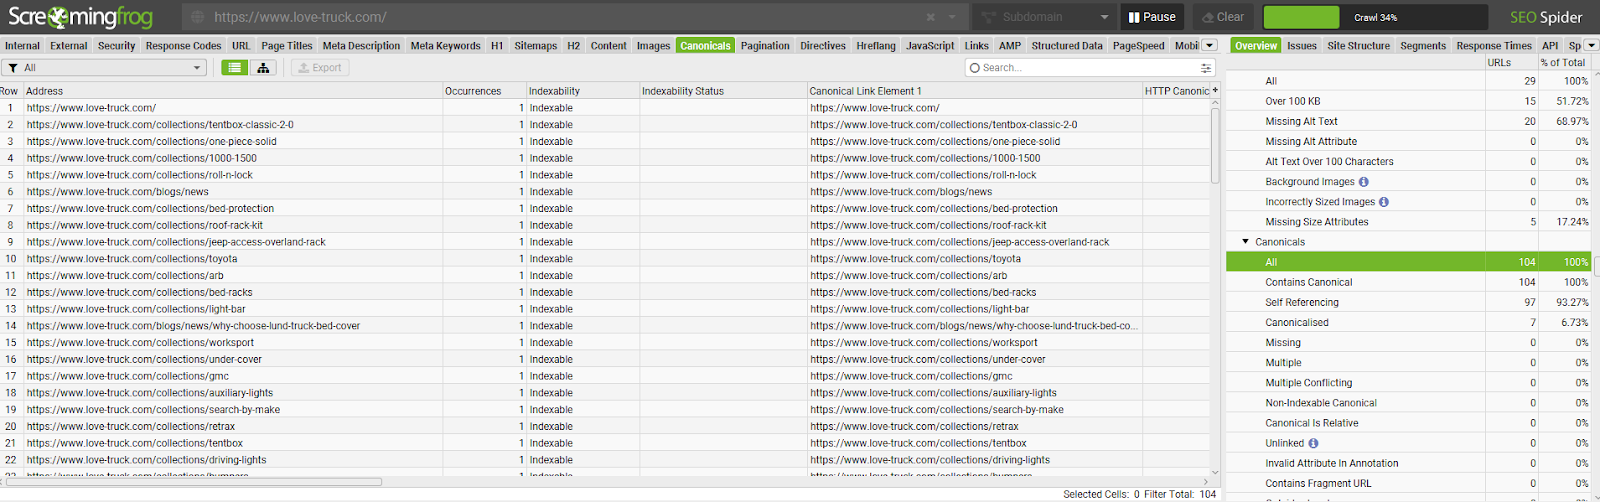Pause the crawl
The height and width of the screenshot is (502, 1600).
pos(1152,17)
